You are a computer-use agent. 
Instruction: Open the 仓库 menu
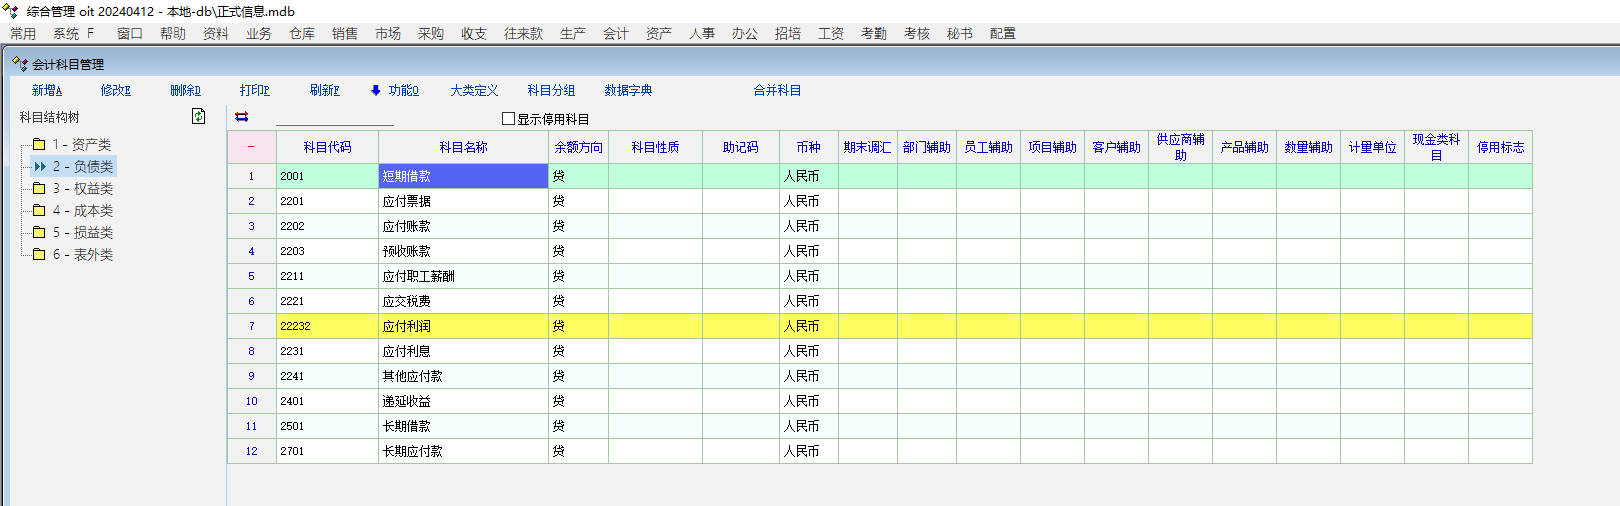[302, 33]
